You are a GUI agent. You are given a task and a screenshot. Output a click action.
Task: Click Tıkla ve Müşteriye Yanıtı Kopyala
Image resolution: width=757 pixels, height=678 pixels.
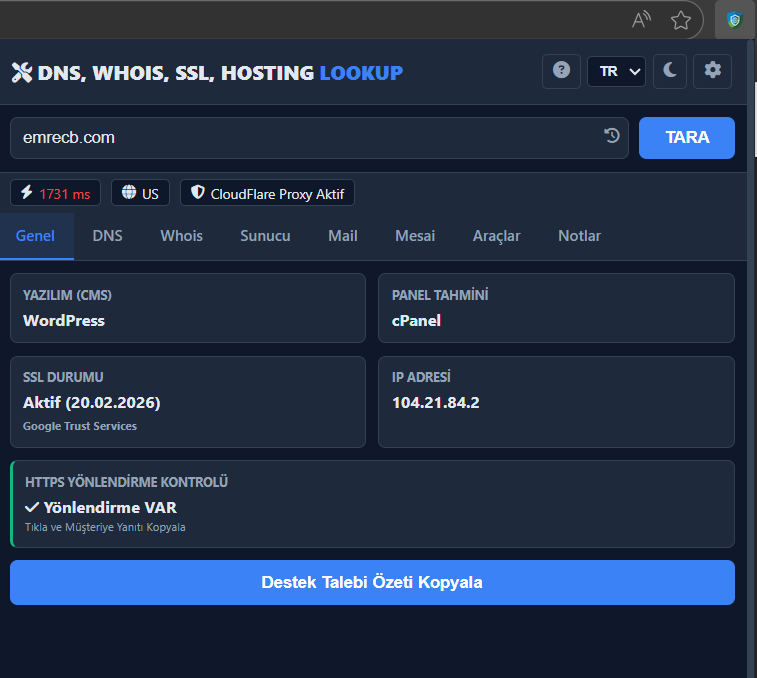pos(105,527)
